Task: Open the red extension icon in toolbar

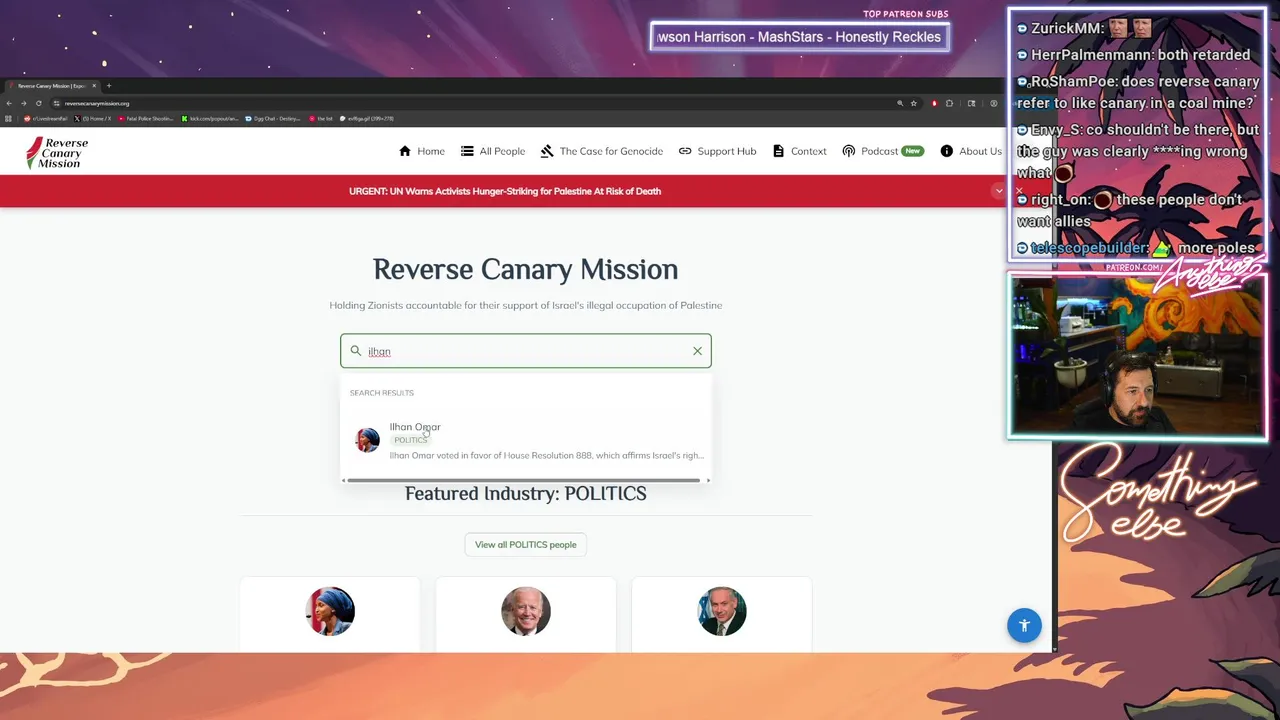Action: coord(934,103)
